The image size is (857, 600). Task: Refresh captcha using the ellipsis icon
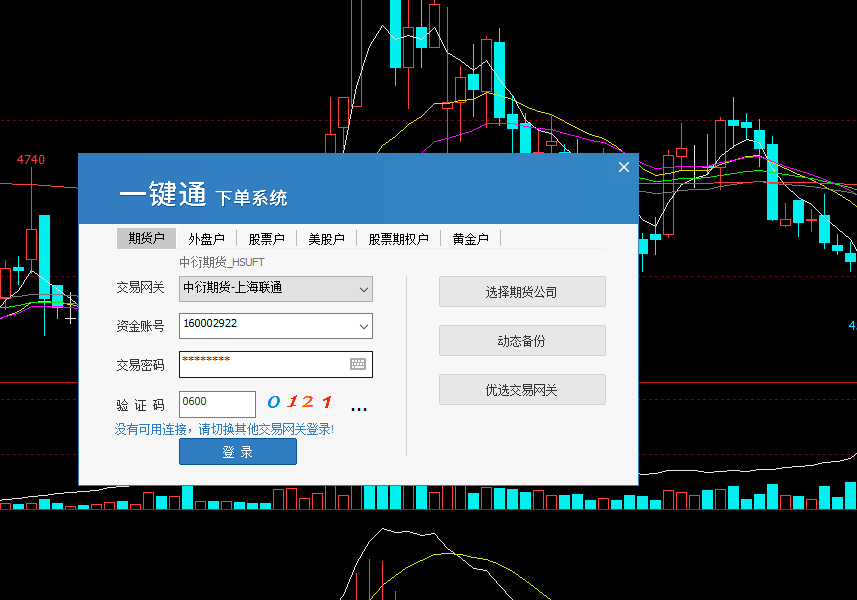(359, 408)
